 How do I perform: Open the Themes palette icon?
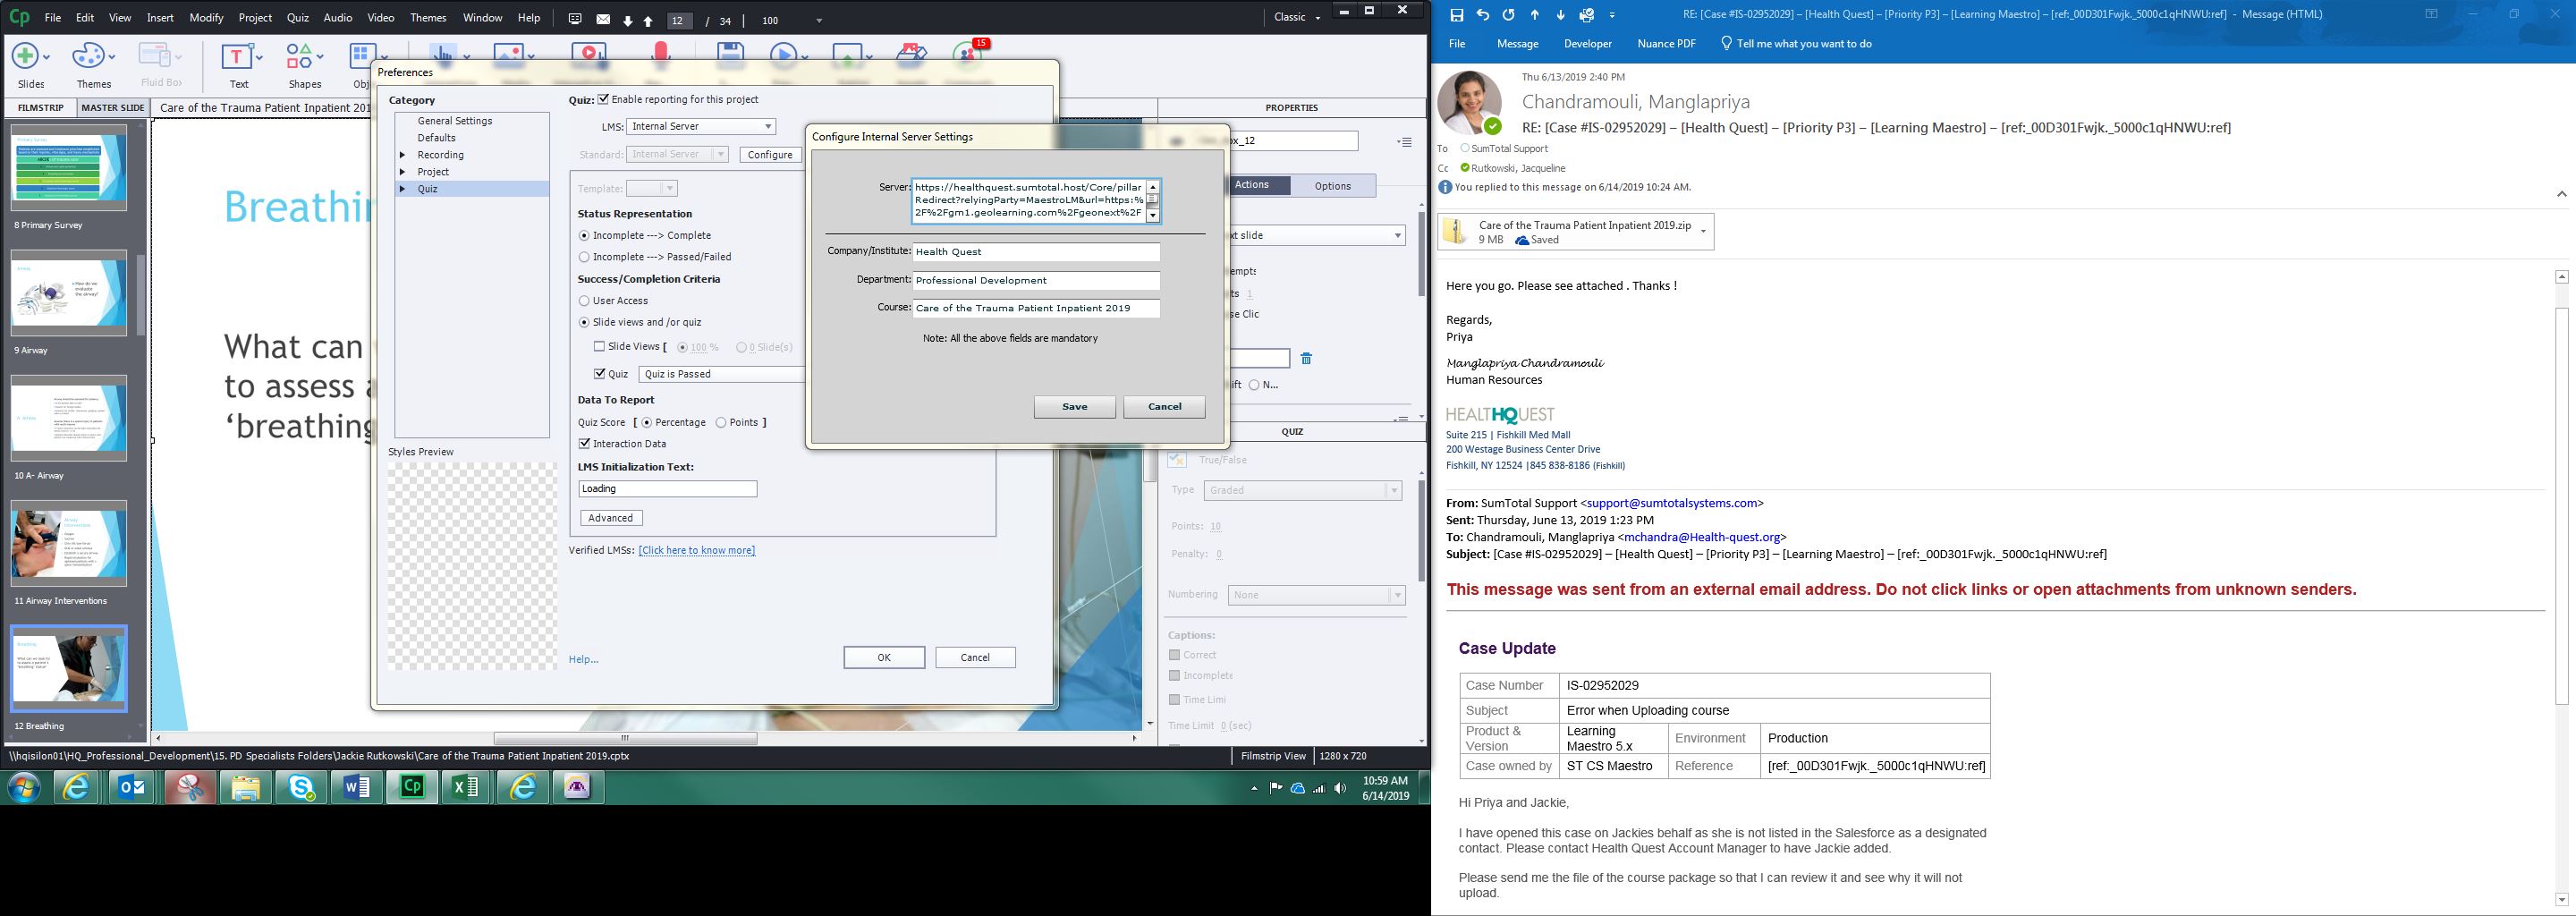pos(89,56)
